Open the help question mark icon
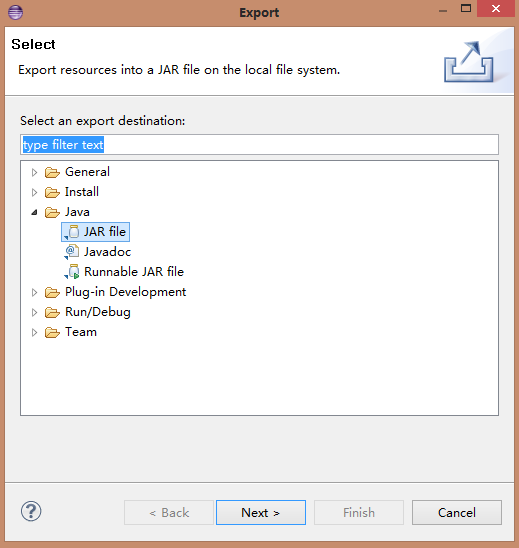Screen dimensions: 519x548 point(31,511)
